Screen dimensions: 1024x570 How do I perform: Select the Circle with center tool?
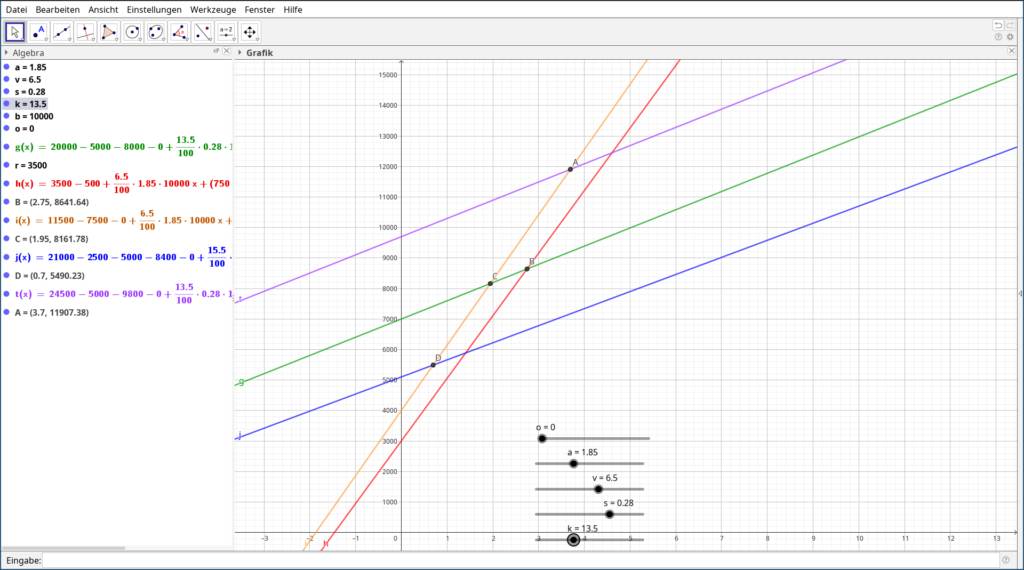pyautogui.click(x=132, y=32)
